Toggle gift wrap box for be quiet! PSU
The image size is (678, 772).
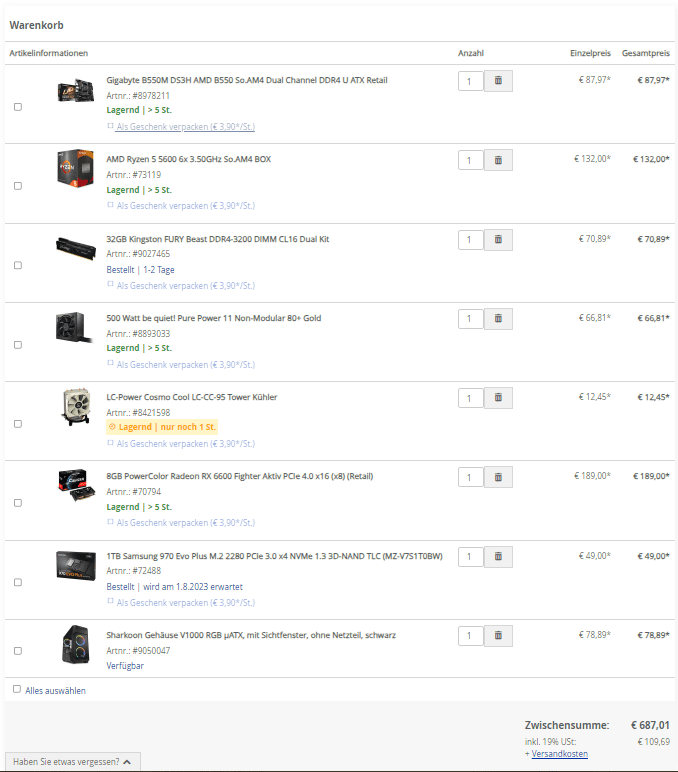pos(110,363)
